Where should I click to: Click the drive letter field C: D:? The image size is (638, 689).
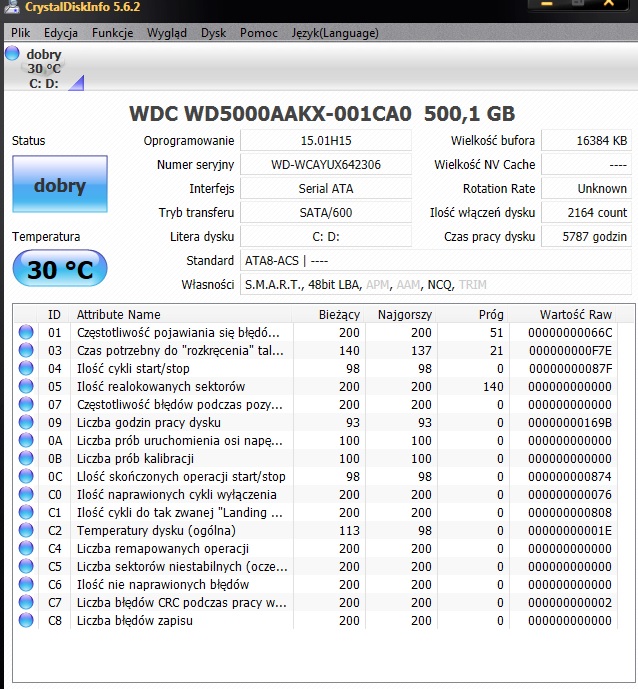[x=326, y=236]
